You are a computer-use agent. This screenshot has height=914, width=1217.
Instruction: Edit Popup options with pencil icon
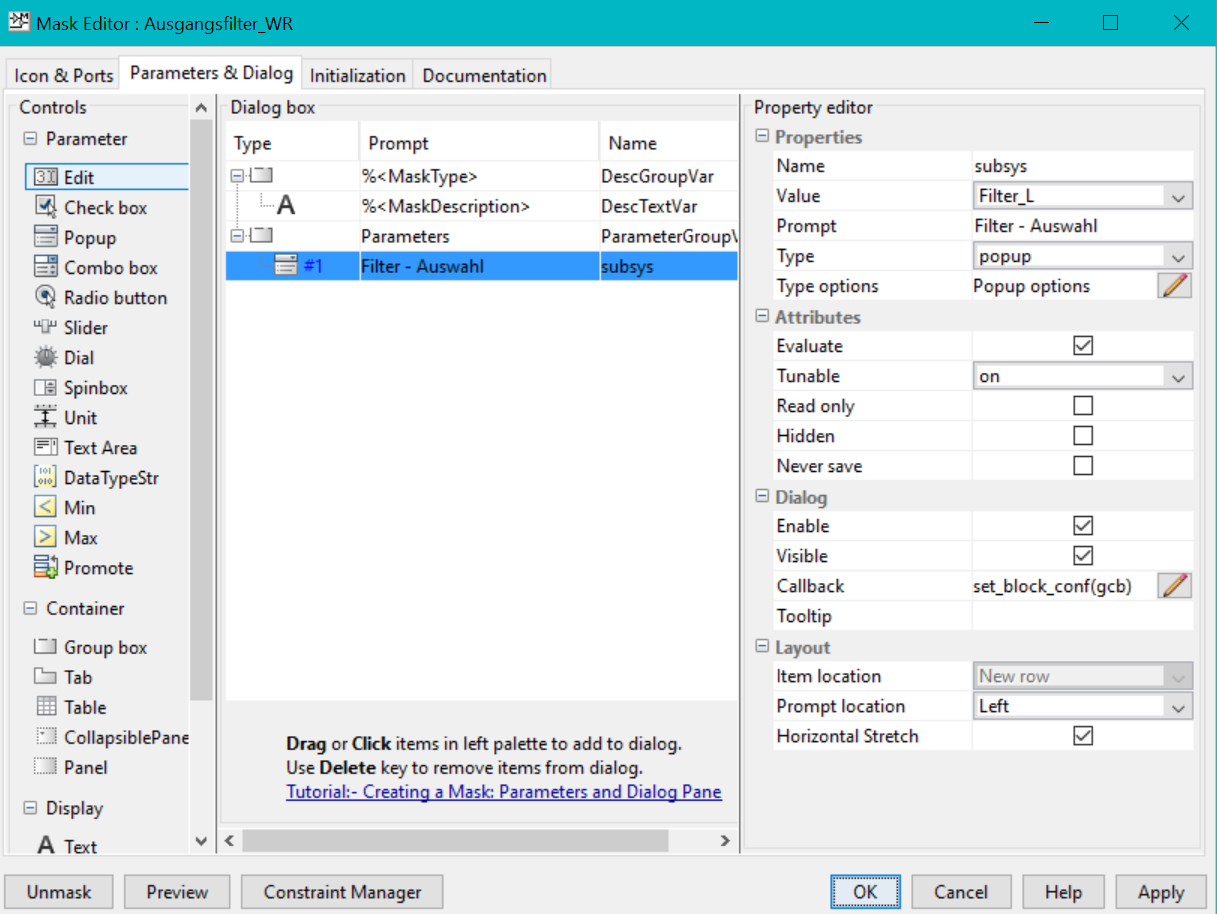[1175, 286]
